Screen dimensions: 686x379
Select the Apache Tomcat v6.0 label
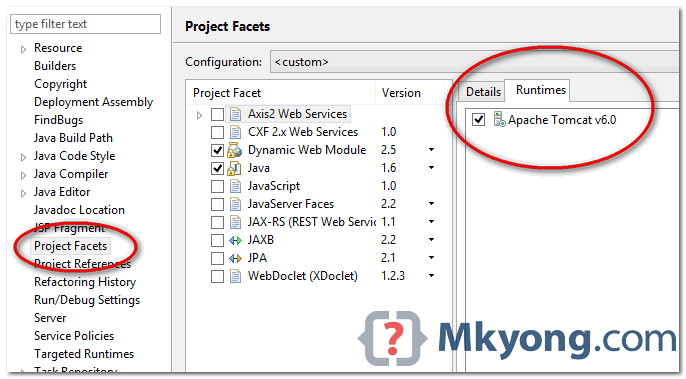(x=562, y=119)
